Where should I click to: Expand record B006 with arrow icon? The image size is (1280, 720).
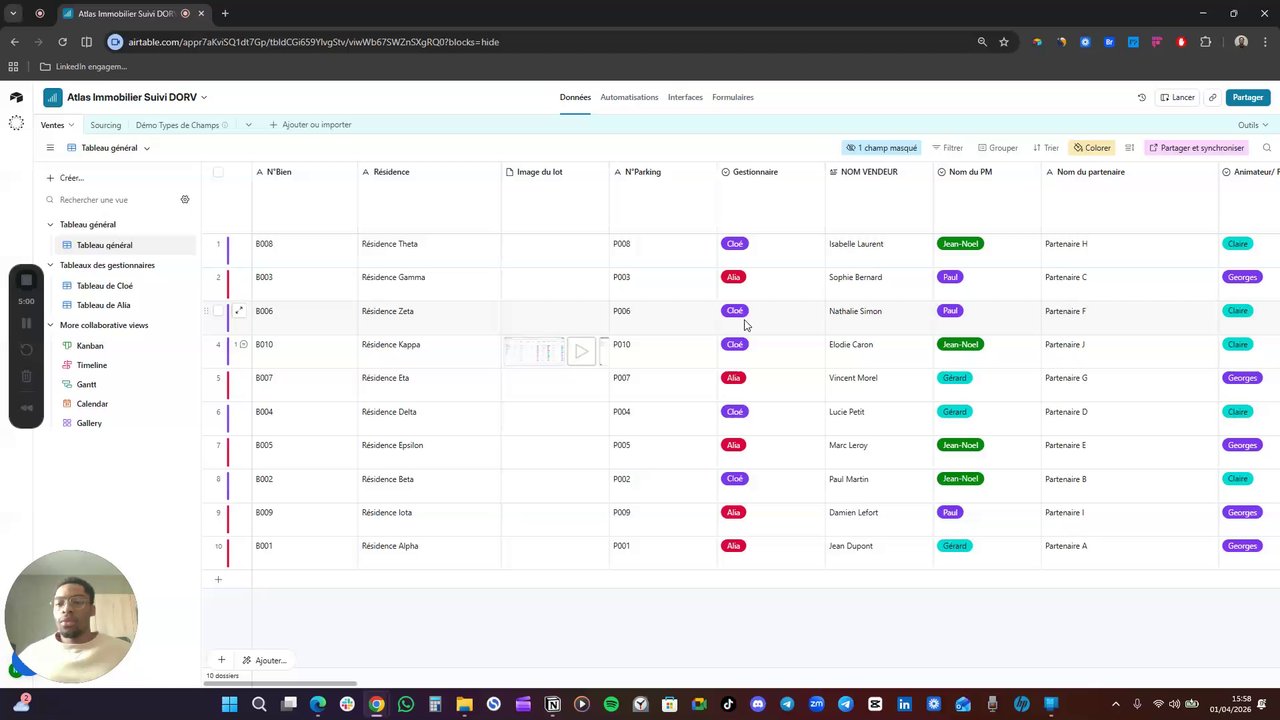[x=239, y=311]
